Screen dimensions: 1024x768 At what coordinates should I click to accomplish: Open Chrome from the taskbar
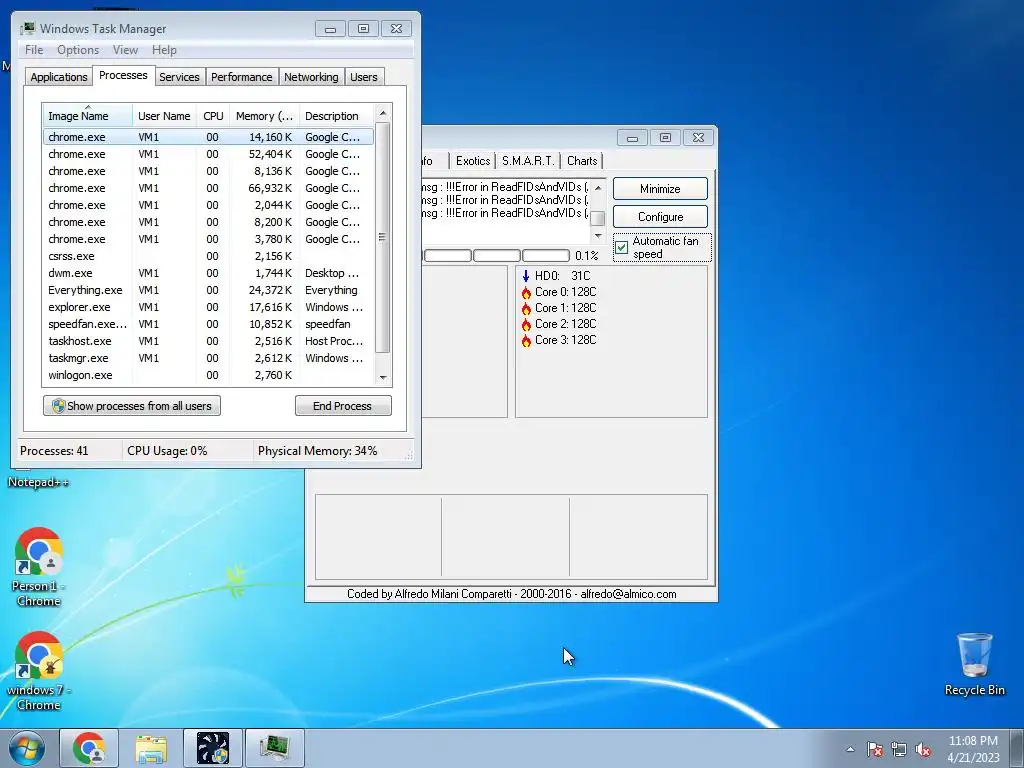pyautogui.click(x=89, y=748)
